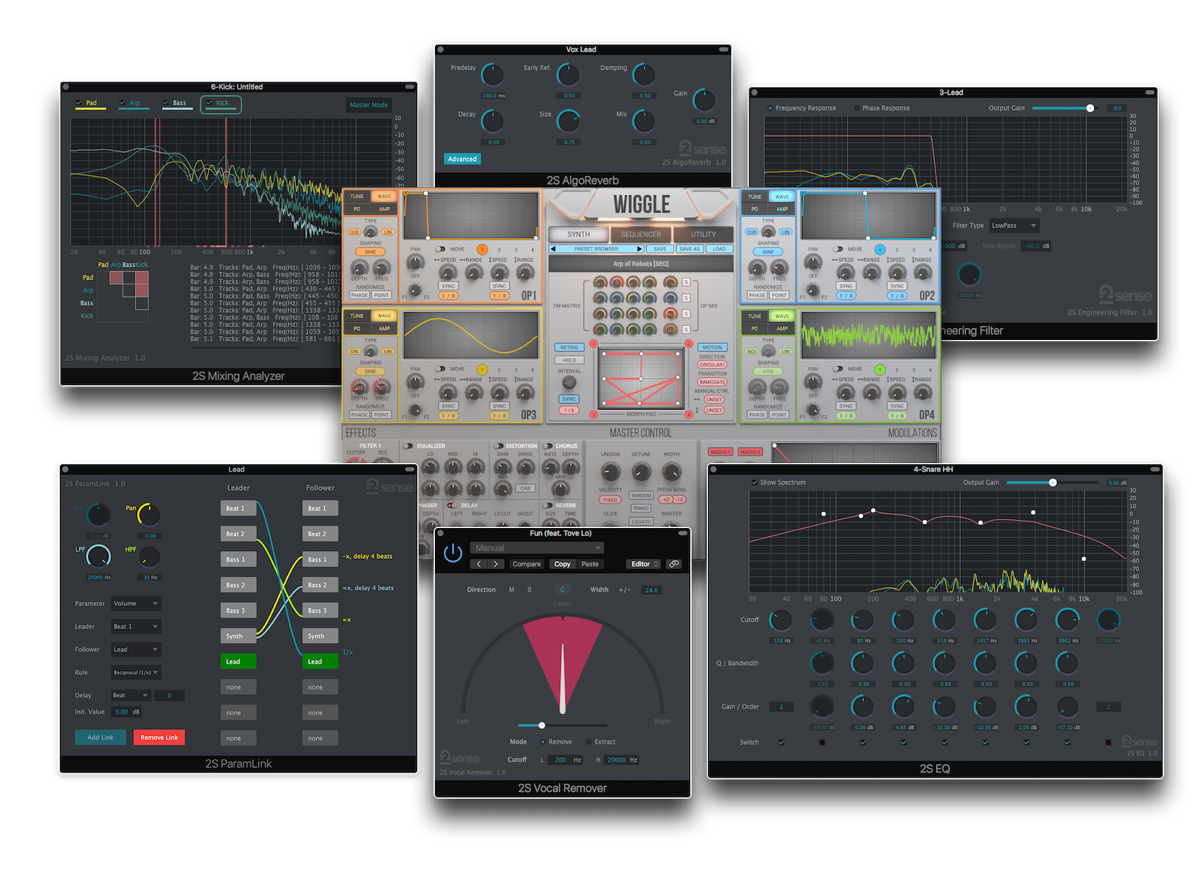Uncheck the Kick track in Mixing Analyzer

pyautogui.click(x=209, y=103)
